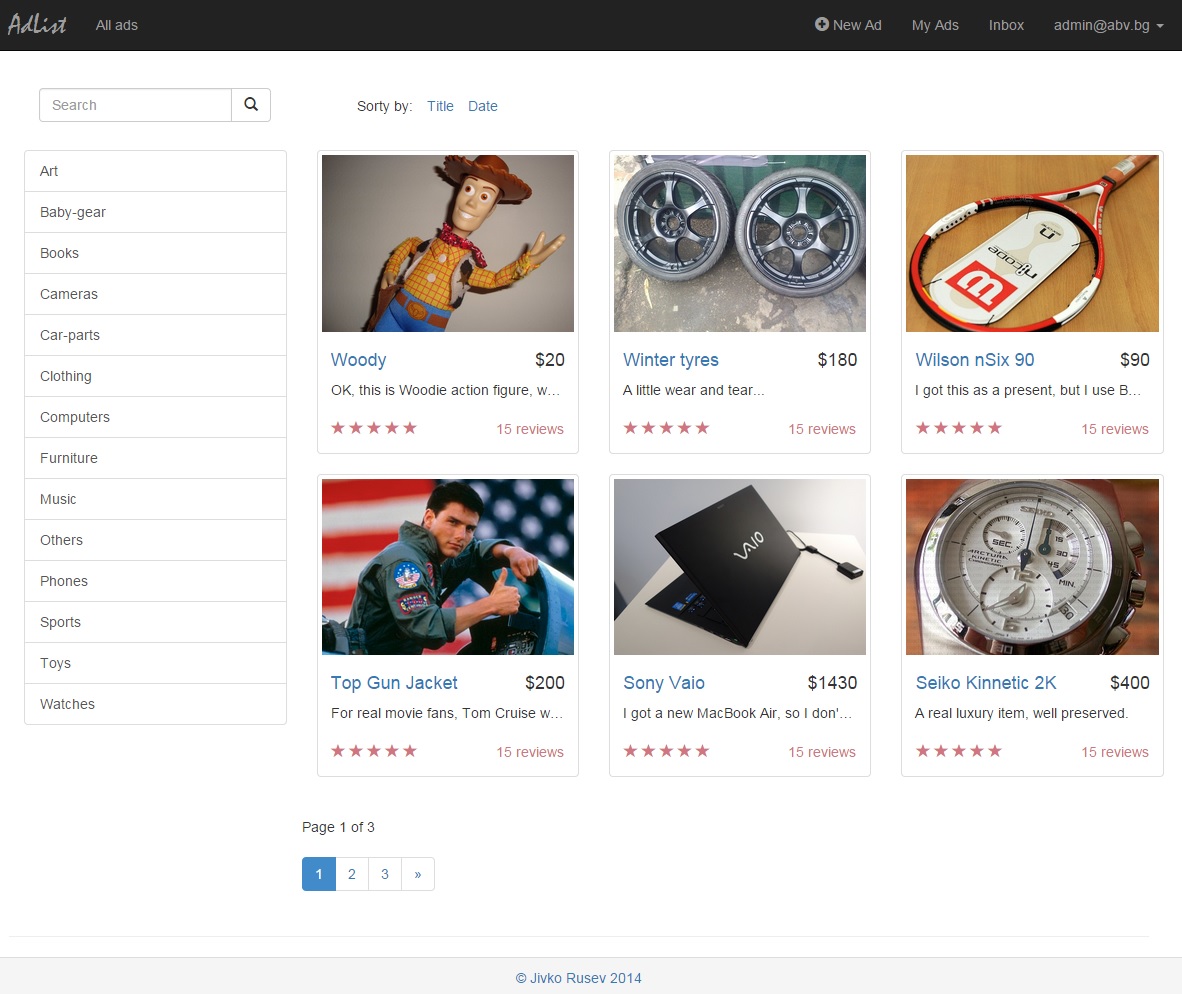Select the Watches category
1182x994 pixels.
(x=155, y=704)
